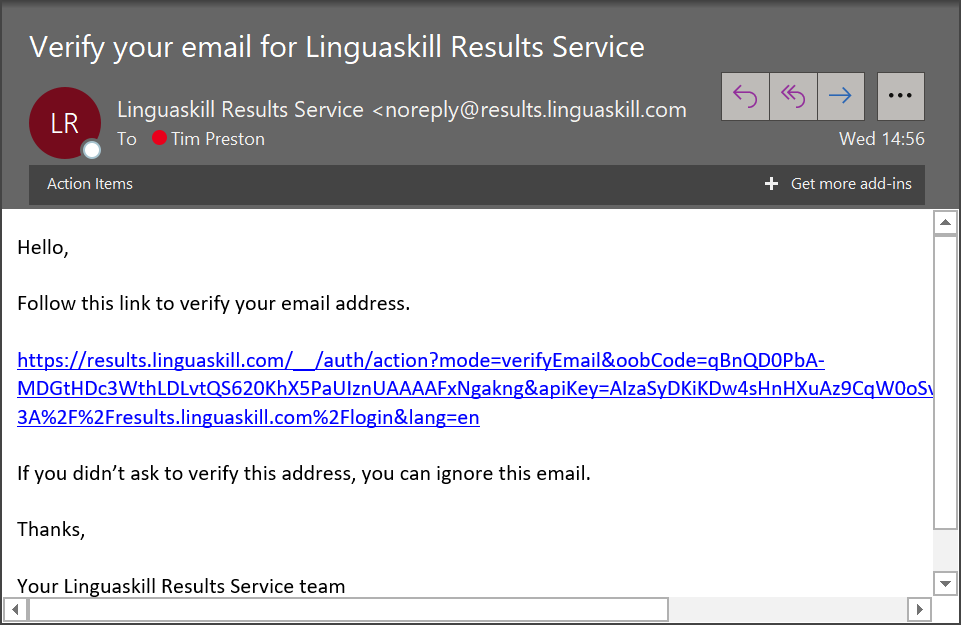Screen dimensions: 961x625
Task: Click the Forward arrow icon
Action: (x=840, y=96)
